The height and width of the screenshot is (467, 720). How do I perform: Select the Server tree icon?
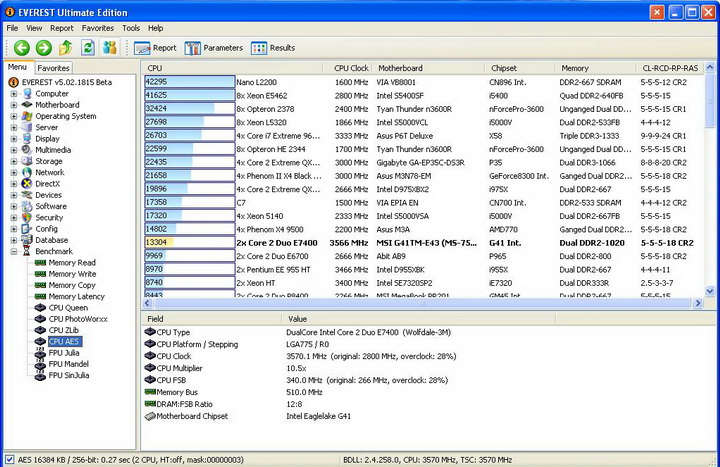pyautogui.click(x=27, y=127)
